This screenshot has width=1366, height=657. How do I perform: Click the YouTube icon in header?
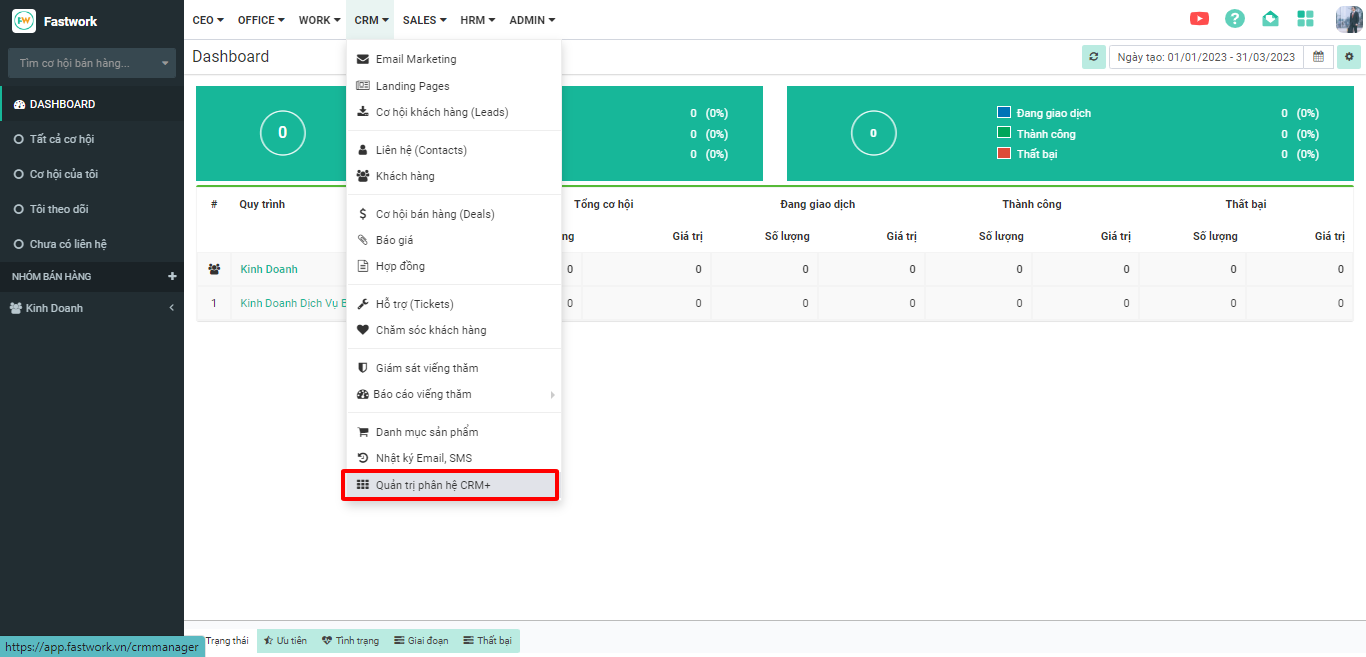click(x=1199, y=19)
